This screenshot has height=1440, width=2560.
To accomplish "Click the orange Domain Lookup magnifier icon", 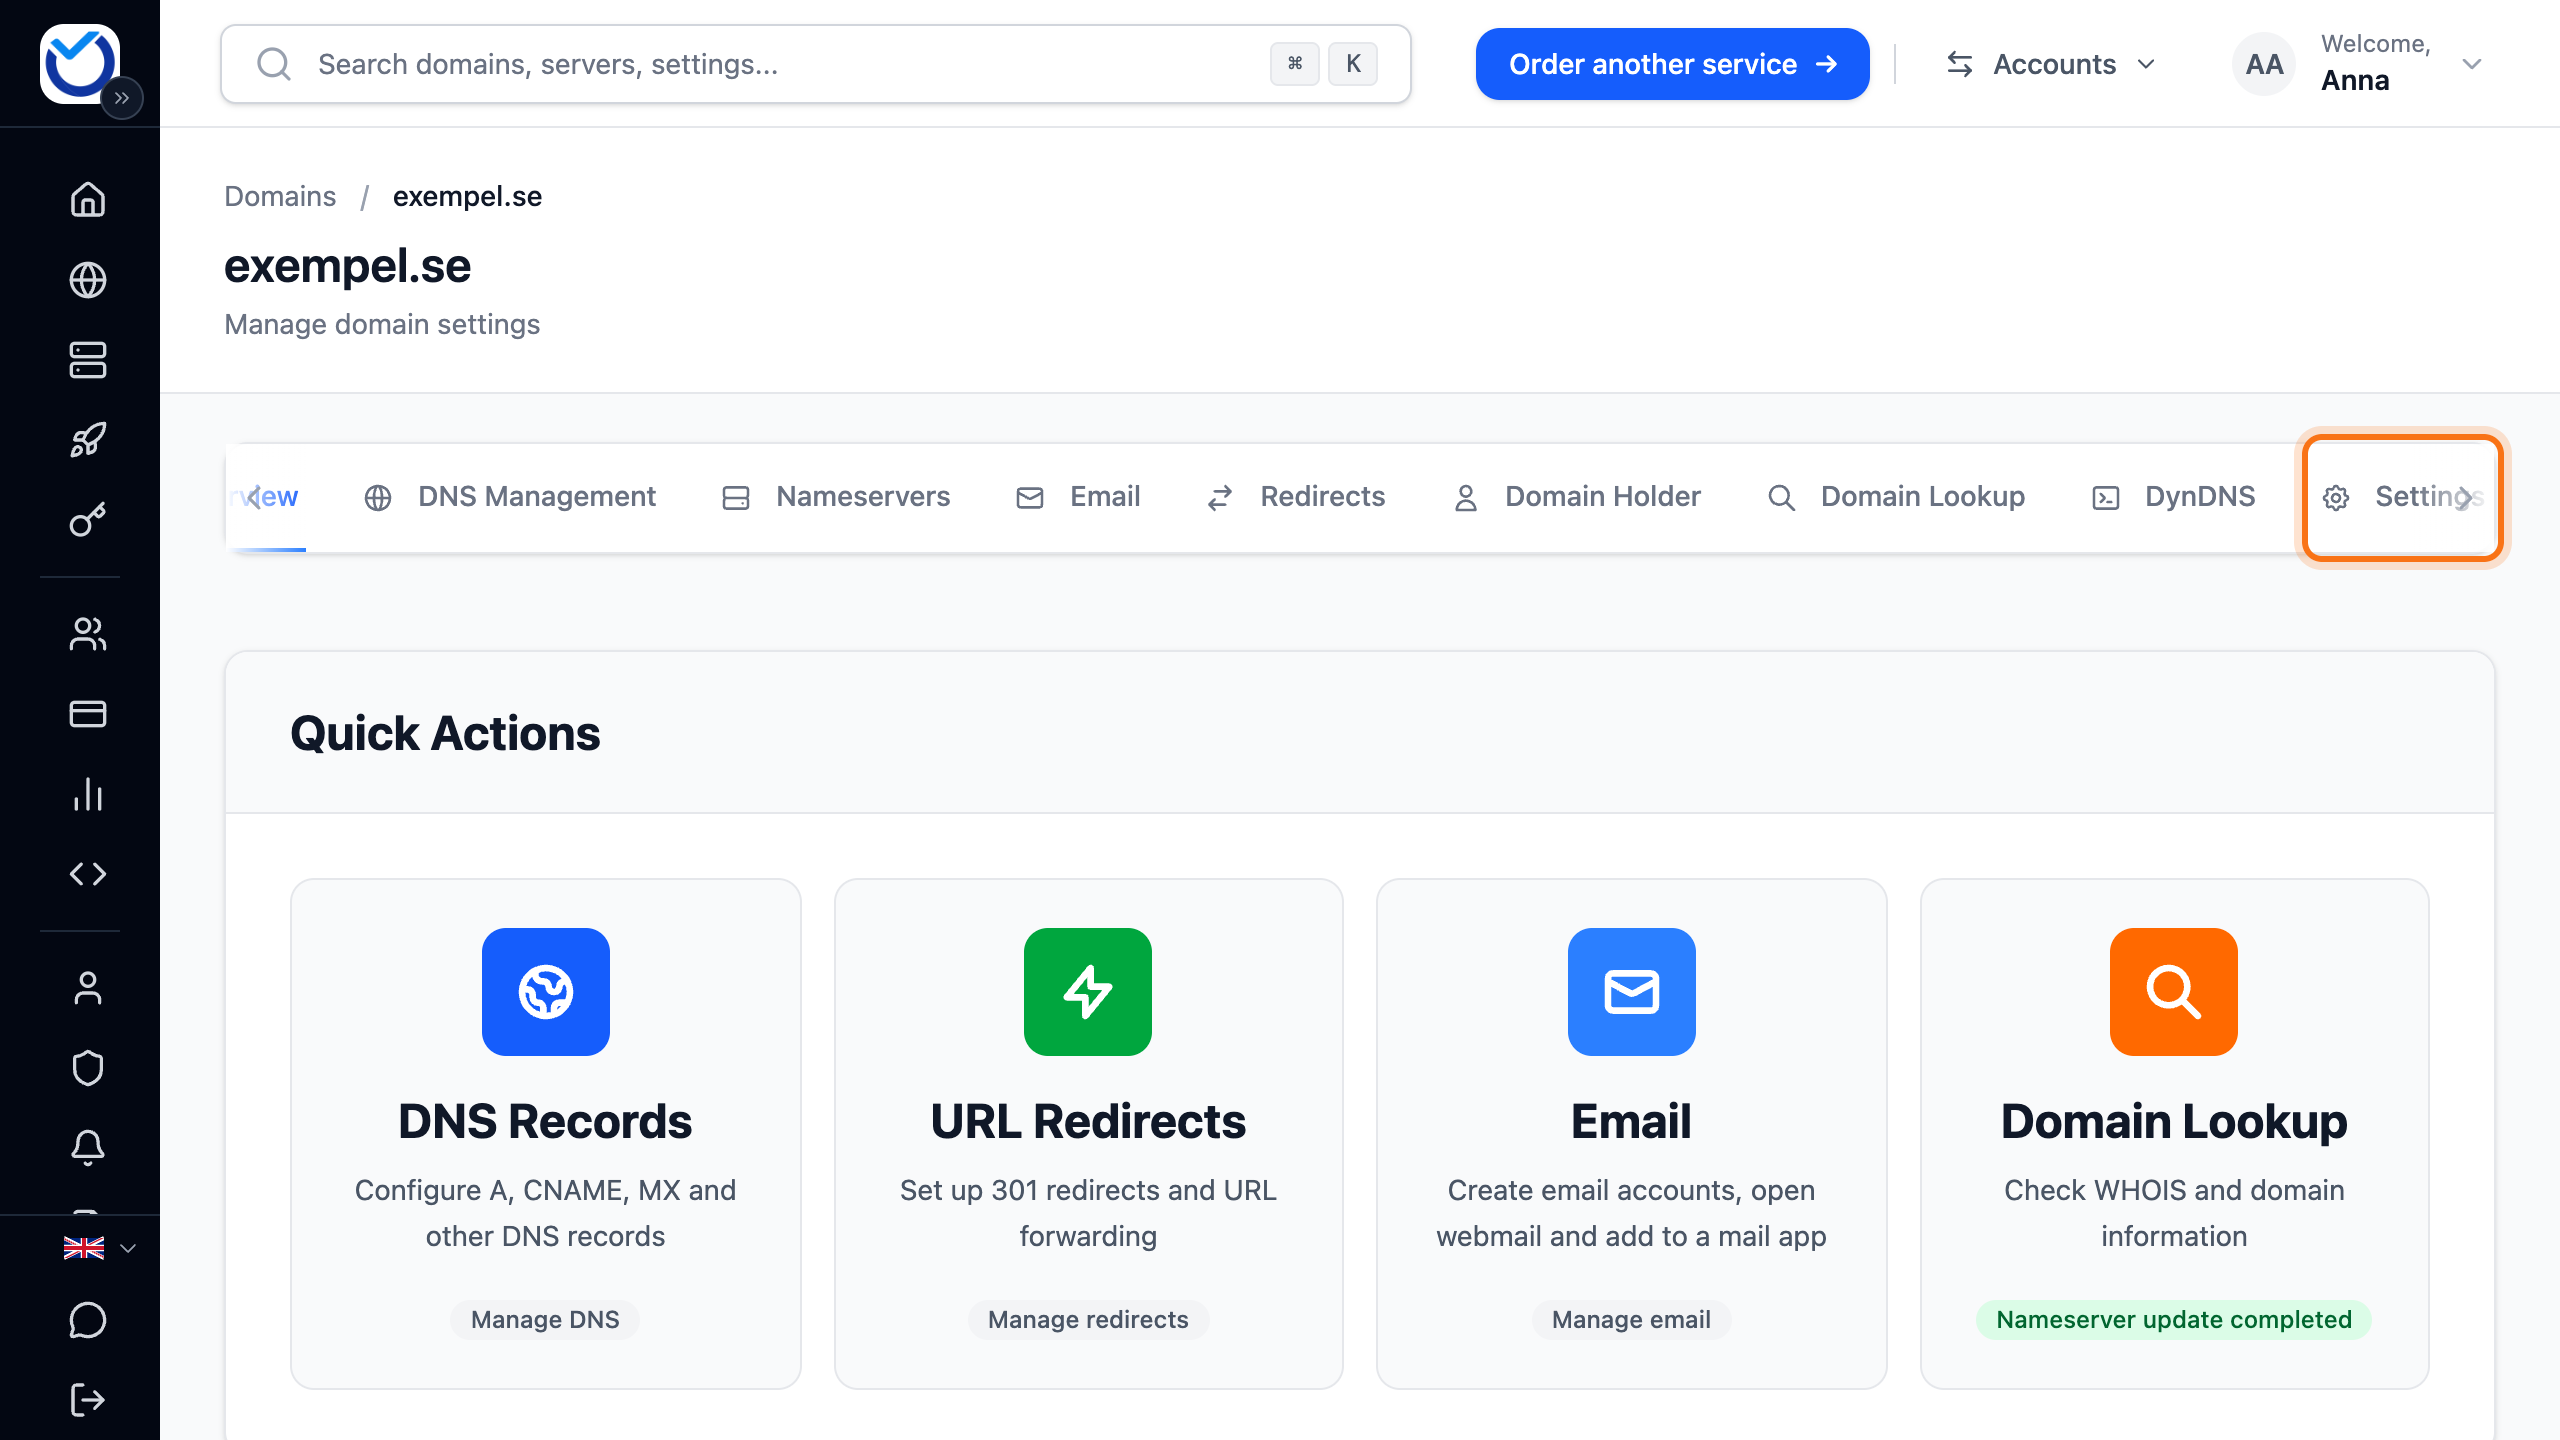I will point(2174,992).
